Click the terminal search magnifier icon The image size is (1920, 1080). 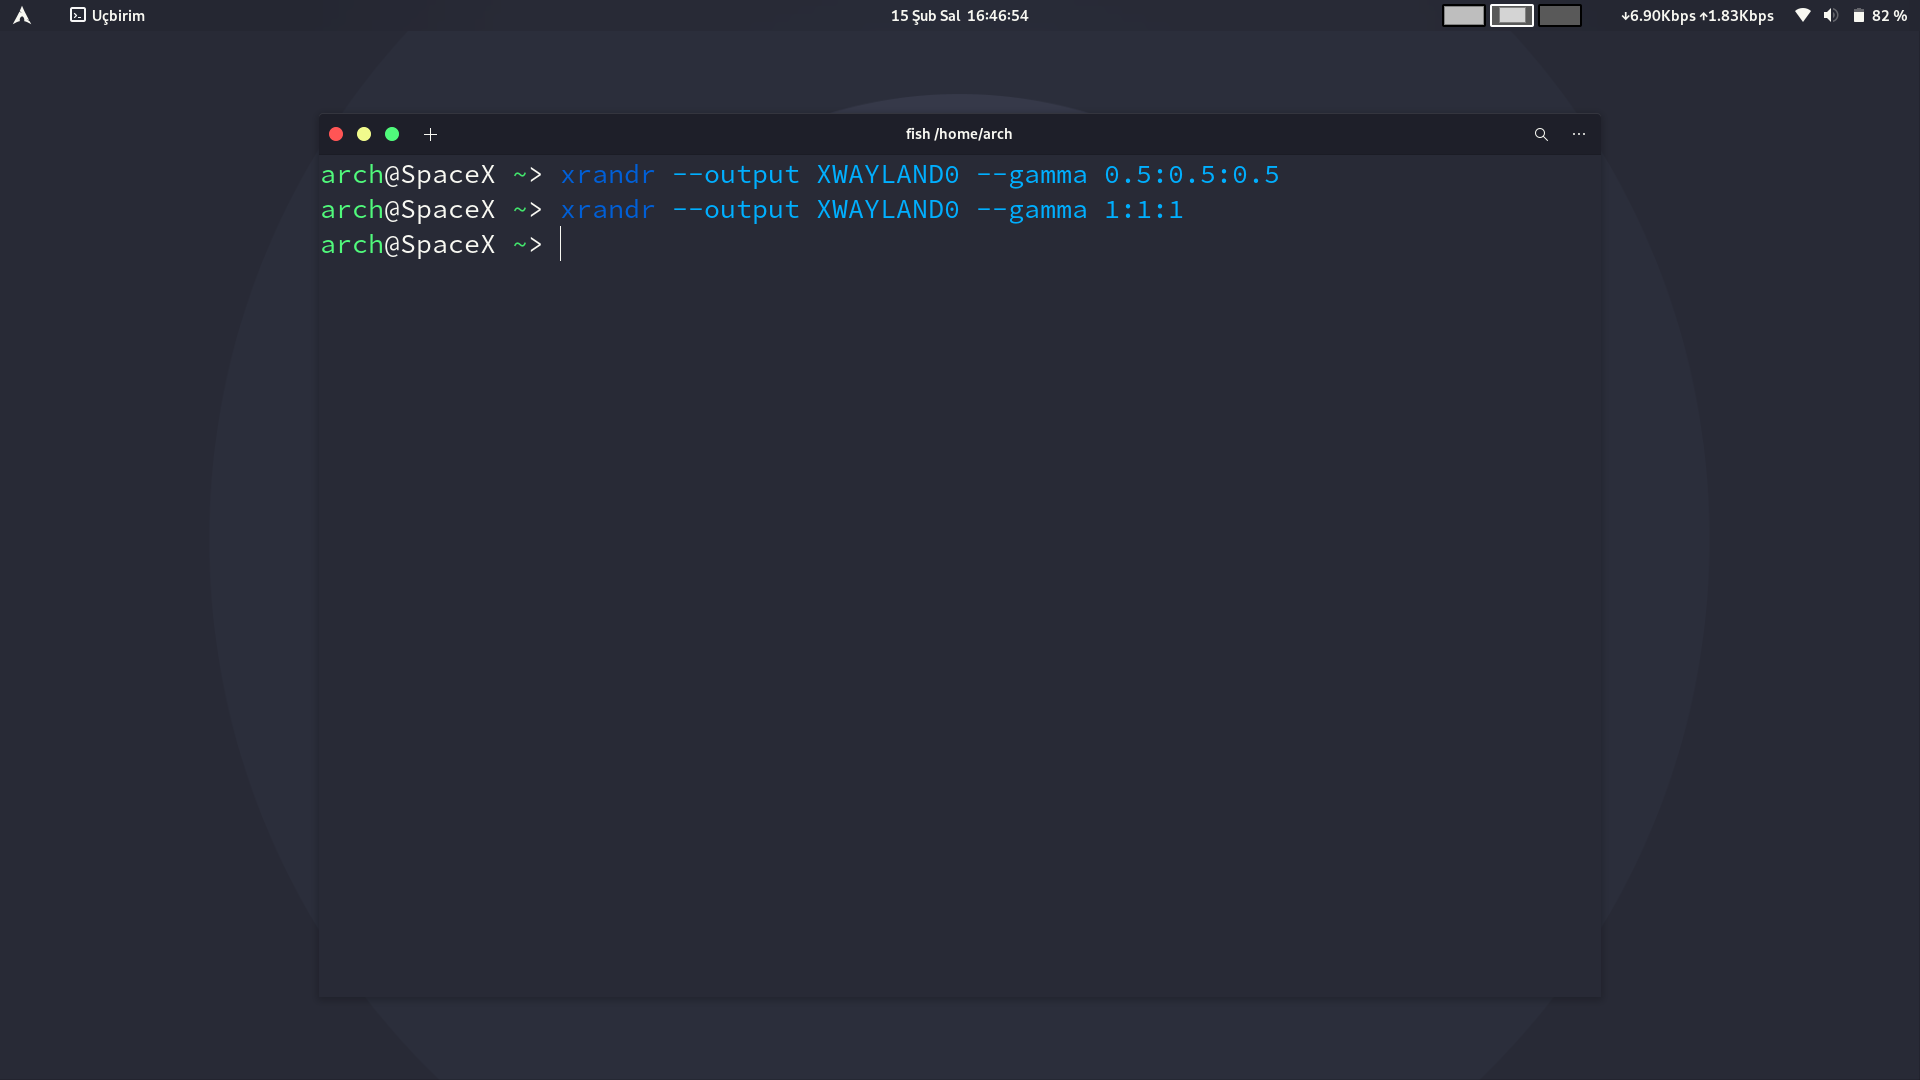(x=1541, y=134)
